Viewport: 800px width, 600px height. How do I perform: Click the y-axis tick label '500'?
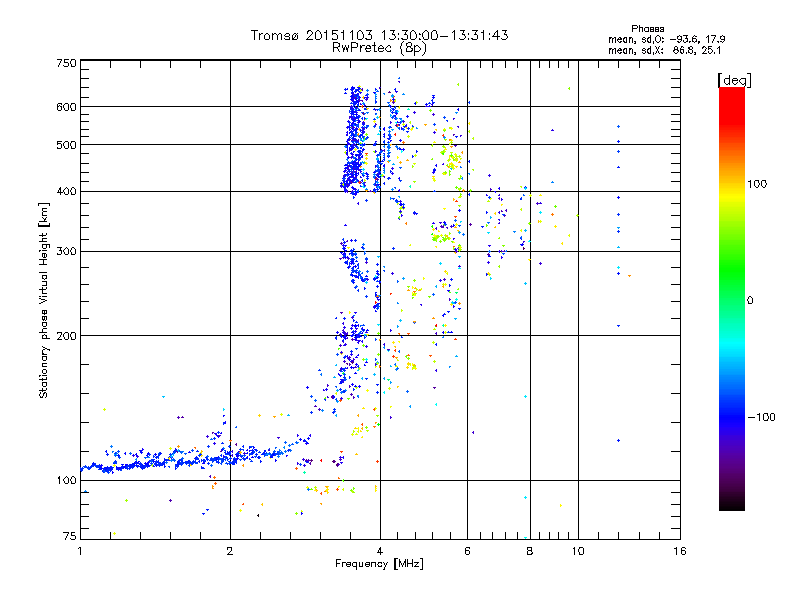click(x=66, y=145)
